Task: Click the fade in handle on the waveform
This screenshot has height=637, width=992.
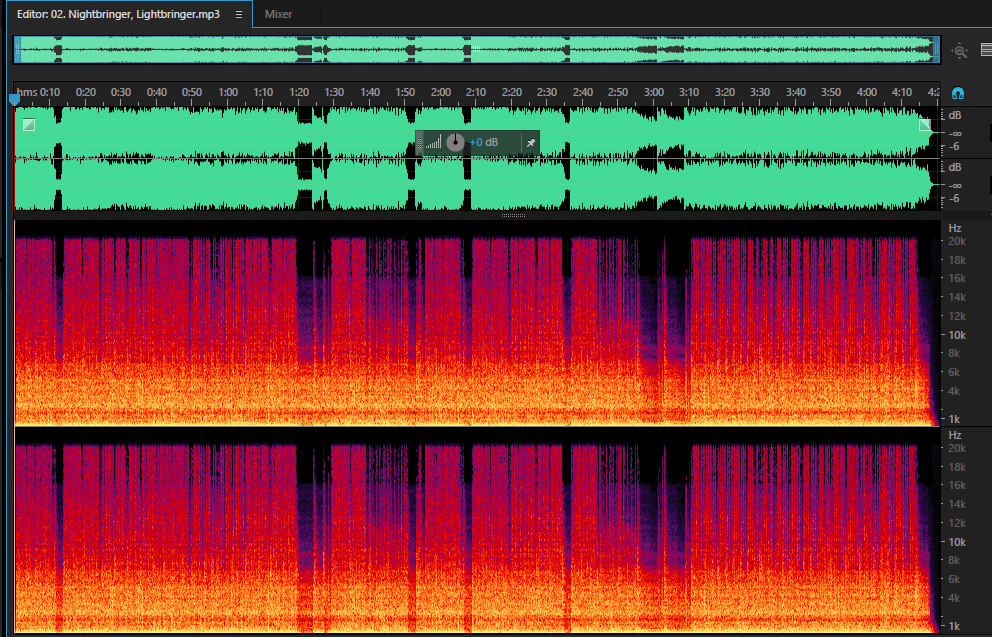Action: pos(29,125)
